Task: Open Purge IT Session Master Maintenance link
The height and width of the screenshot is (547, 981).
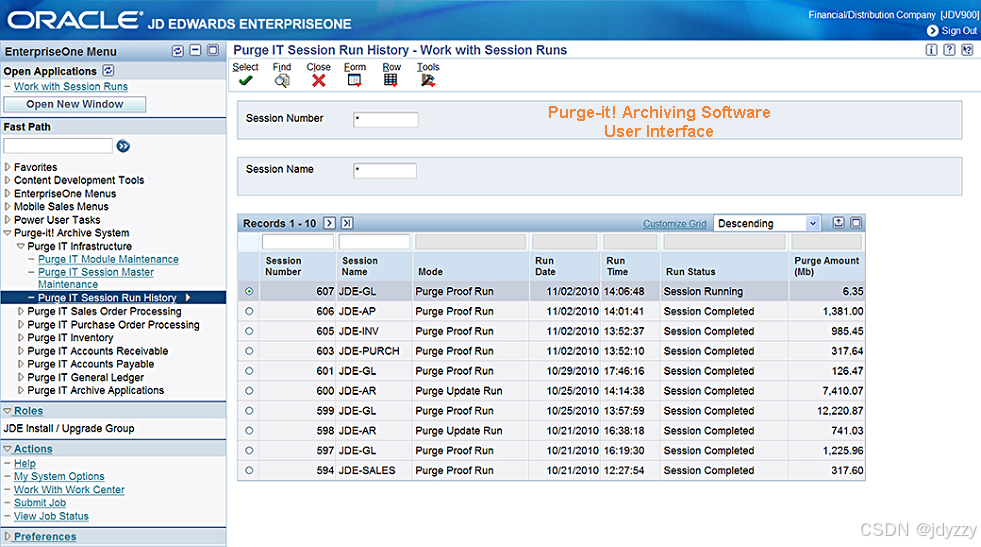Action: pos(96,278)
